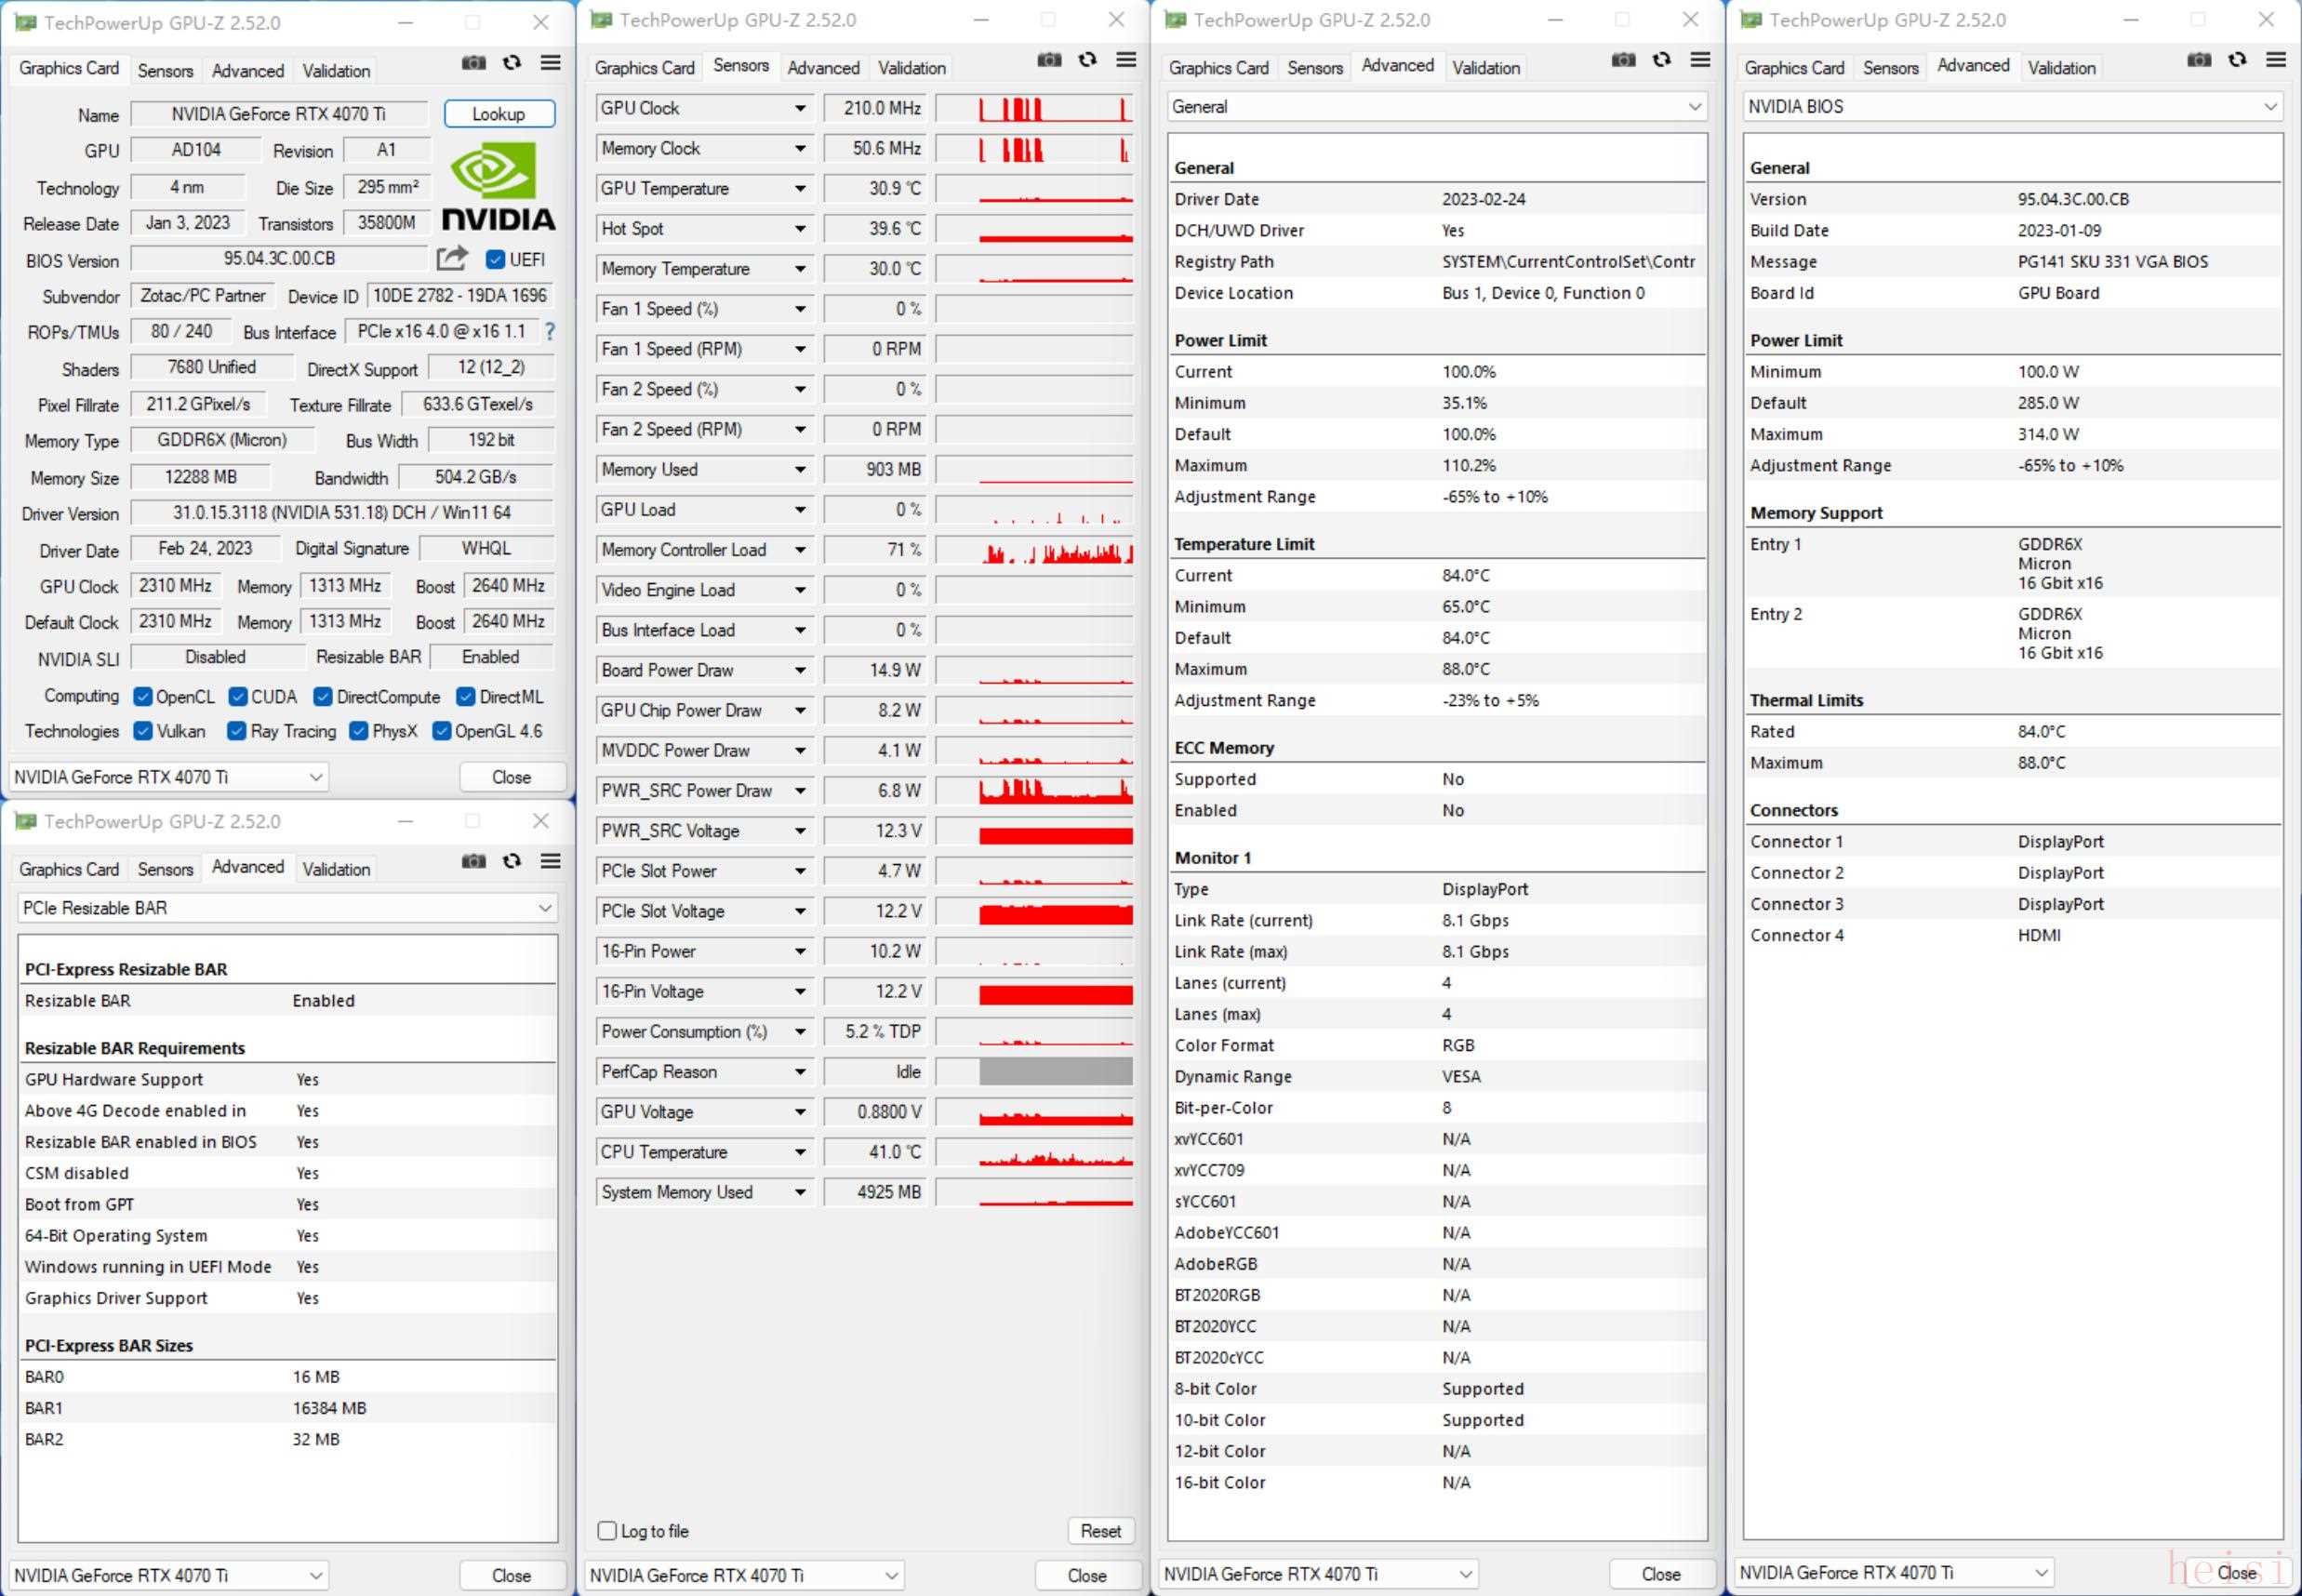The image size is (2302, 1596).
Task: Open the General category combo box
Action: click(x=1437, y=107)
